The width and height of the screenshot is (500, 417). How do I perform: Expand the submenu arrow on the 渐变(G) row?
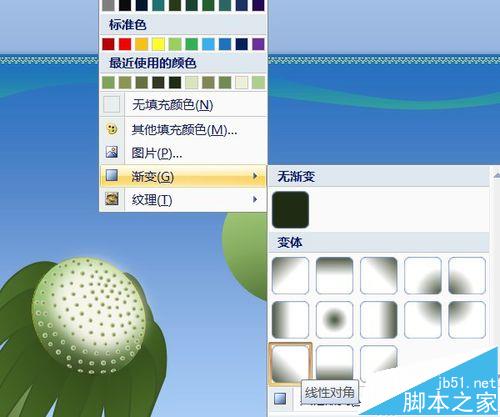[255, 176]
